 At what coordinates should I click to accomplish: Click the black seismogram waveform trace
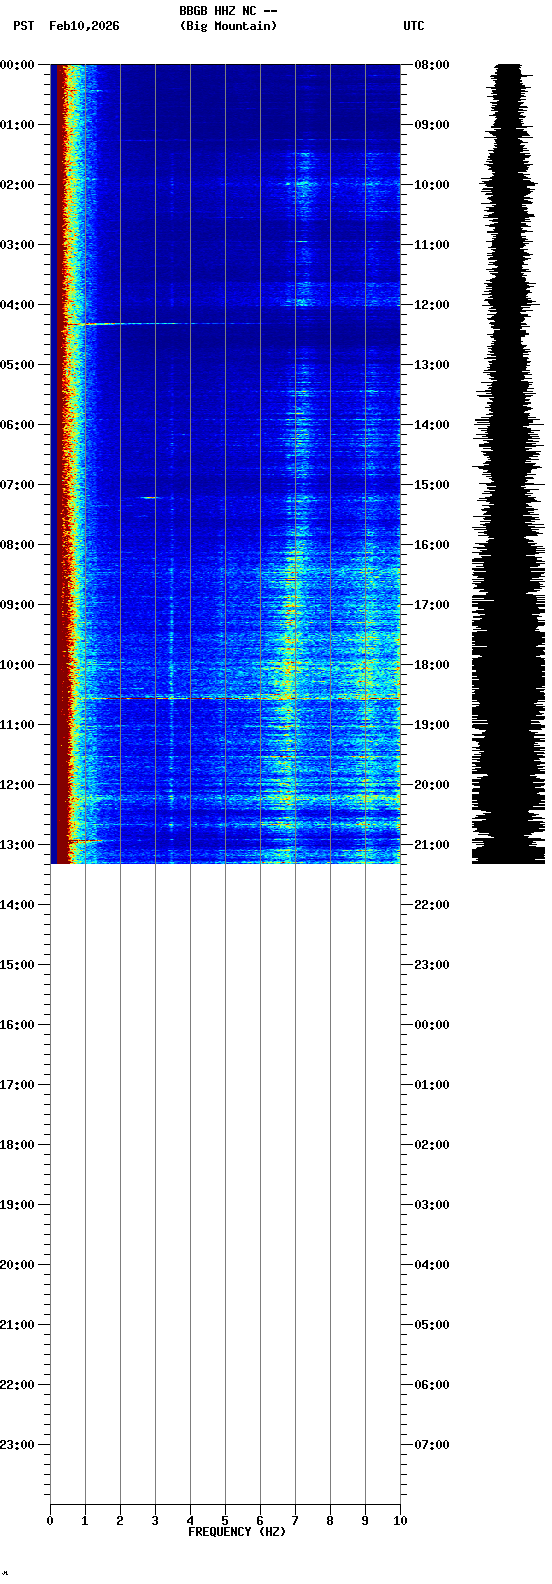(x=509, y=463)
